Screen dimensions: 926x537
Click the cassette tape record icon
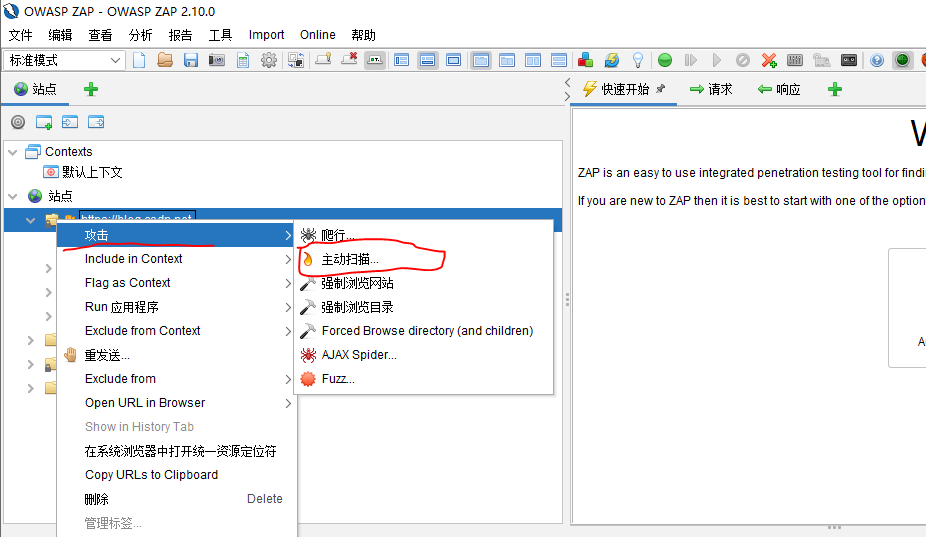click(849, 60)
